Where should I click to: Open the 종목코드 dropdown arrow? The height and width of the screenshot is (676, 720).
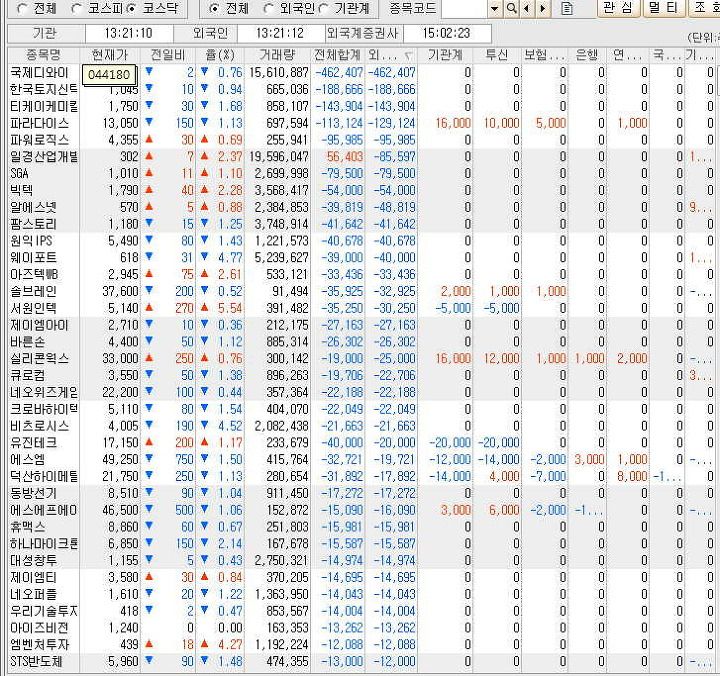(494, 8)
